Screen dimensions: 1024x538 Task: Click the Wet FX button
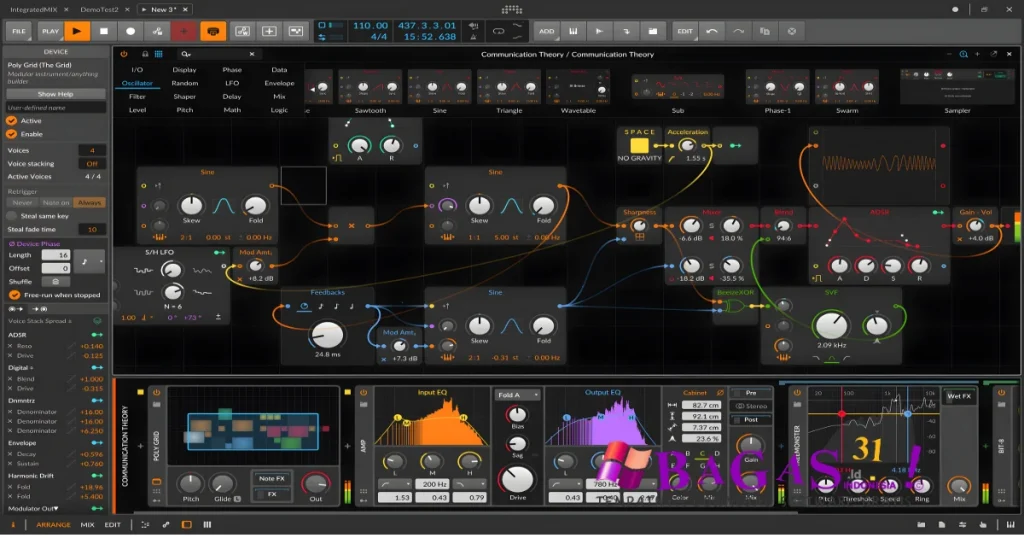click(x=959, y=396)
